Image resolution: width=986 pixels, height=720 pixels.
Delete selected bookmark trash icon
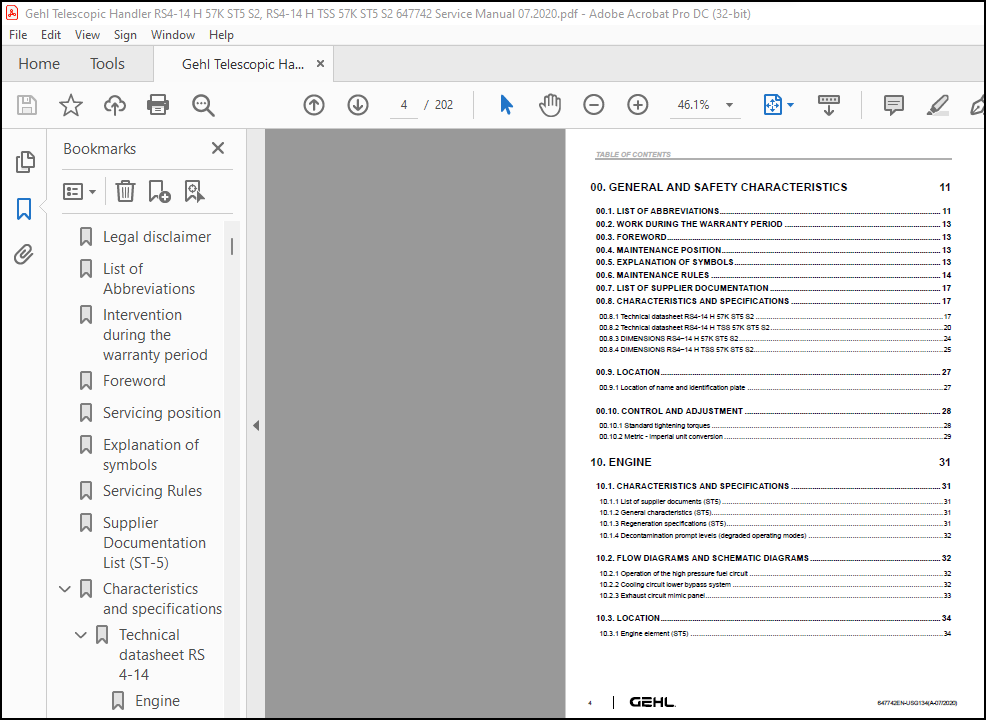pyautogui.click(x=125, y=191)
